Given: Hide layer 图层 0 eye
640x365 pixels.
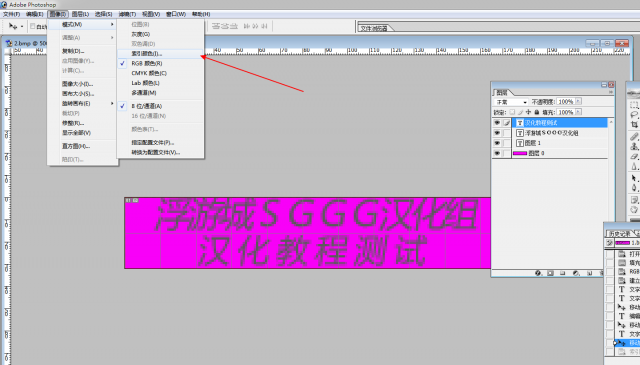Looking at the screenshot, I should coord(497,154).
